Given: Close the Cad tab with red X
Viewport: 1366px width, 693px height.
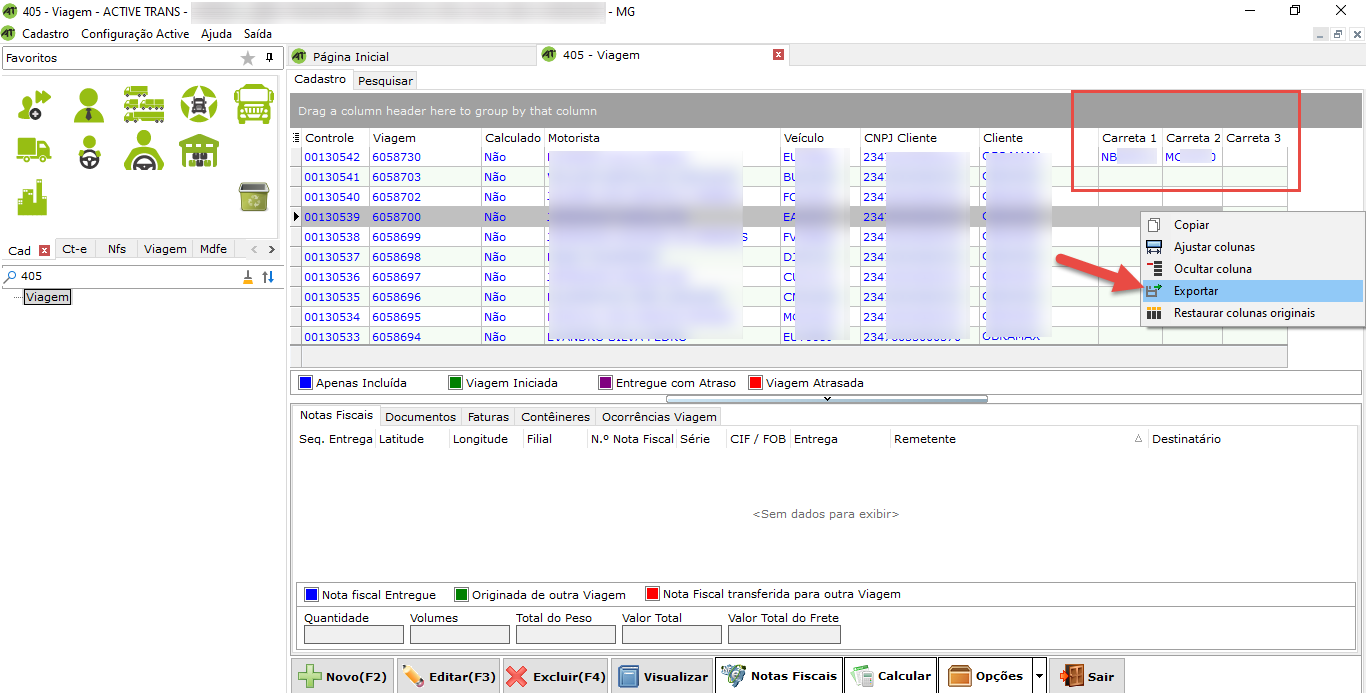Looking at the screenshot, I should 44,250.
